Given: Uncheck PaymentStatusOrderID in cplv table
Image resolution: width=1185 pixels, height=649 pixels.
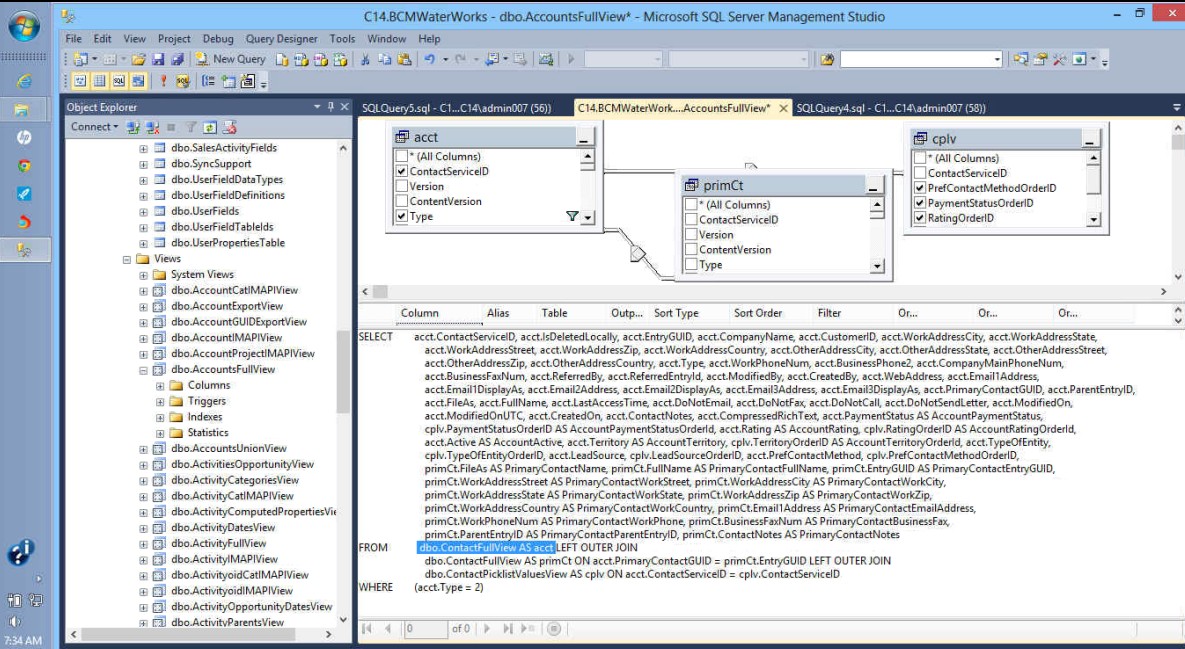Looking at the screenshot, I should pyautogui.click(x=920, y=203).
